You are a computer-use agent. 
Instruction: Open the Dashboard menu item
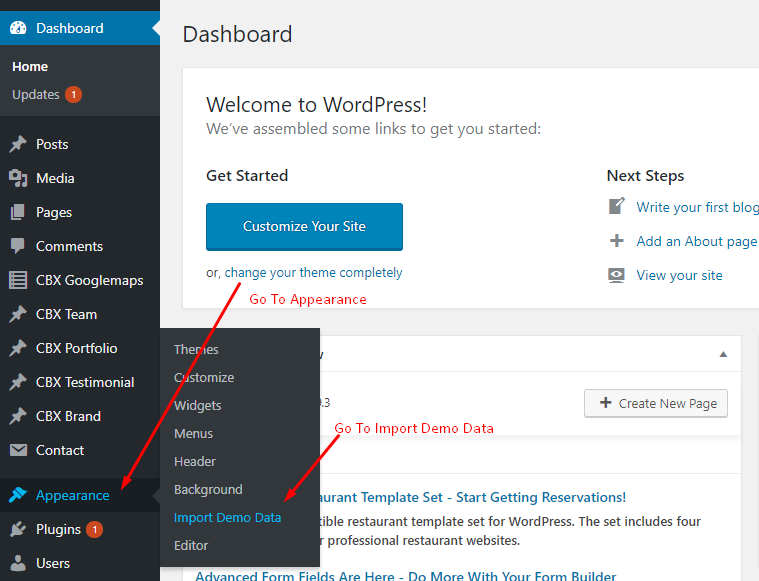(x=80, y=28)
